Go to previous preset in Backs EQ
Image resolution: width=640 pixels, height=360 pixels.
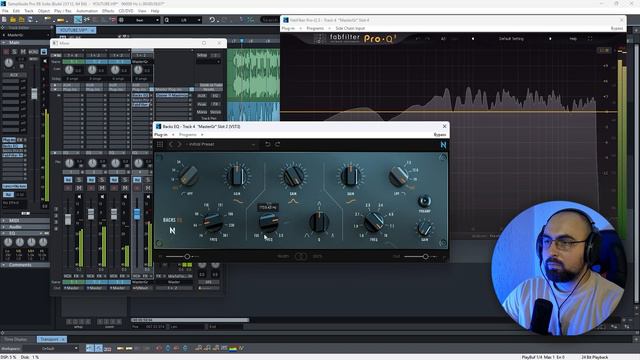[x=171, y=144]
